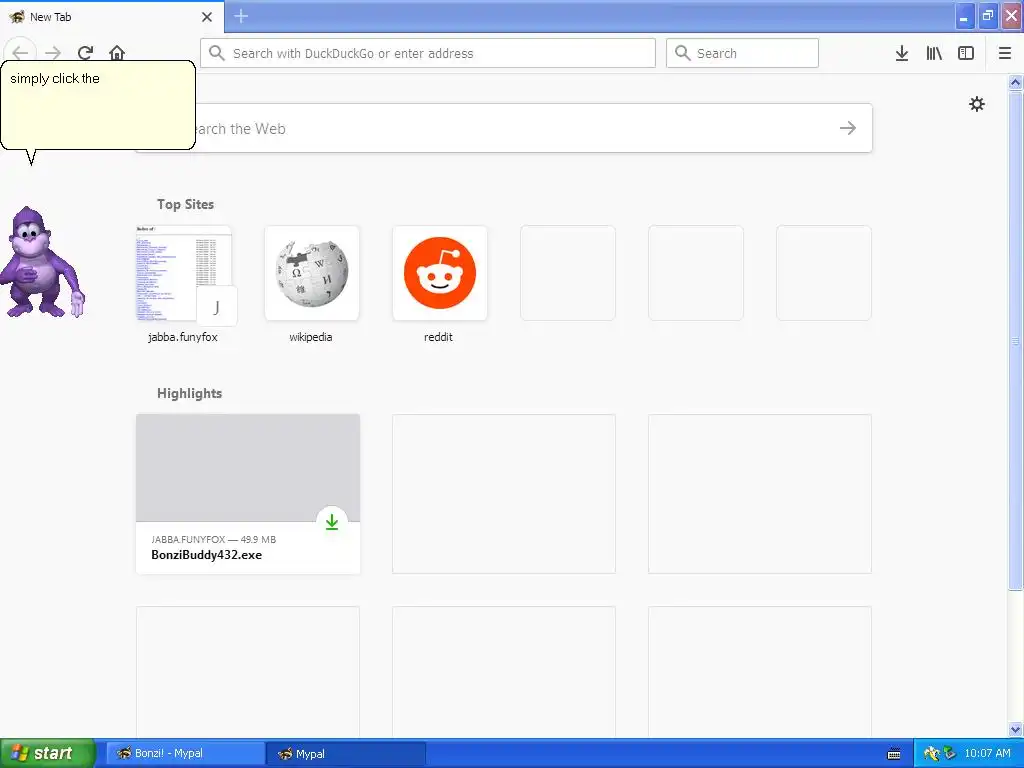Click the Bonzi speech bubble
Image resolution: width=1024 pixels, height=768 pixels.
click(98, 105)
